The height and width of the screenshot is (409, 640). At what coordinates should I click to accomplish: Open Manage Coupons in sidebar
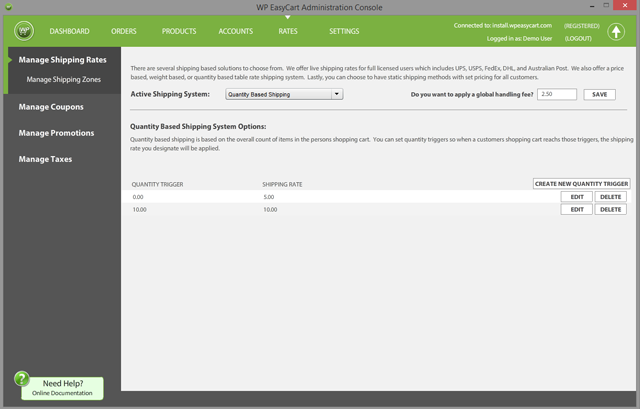(51, 107)
